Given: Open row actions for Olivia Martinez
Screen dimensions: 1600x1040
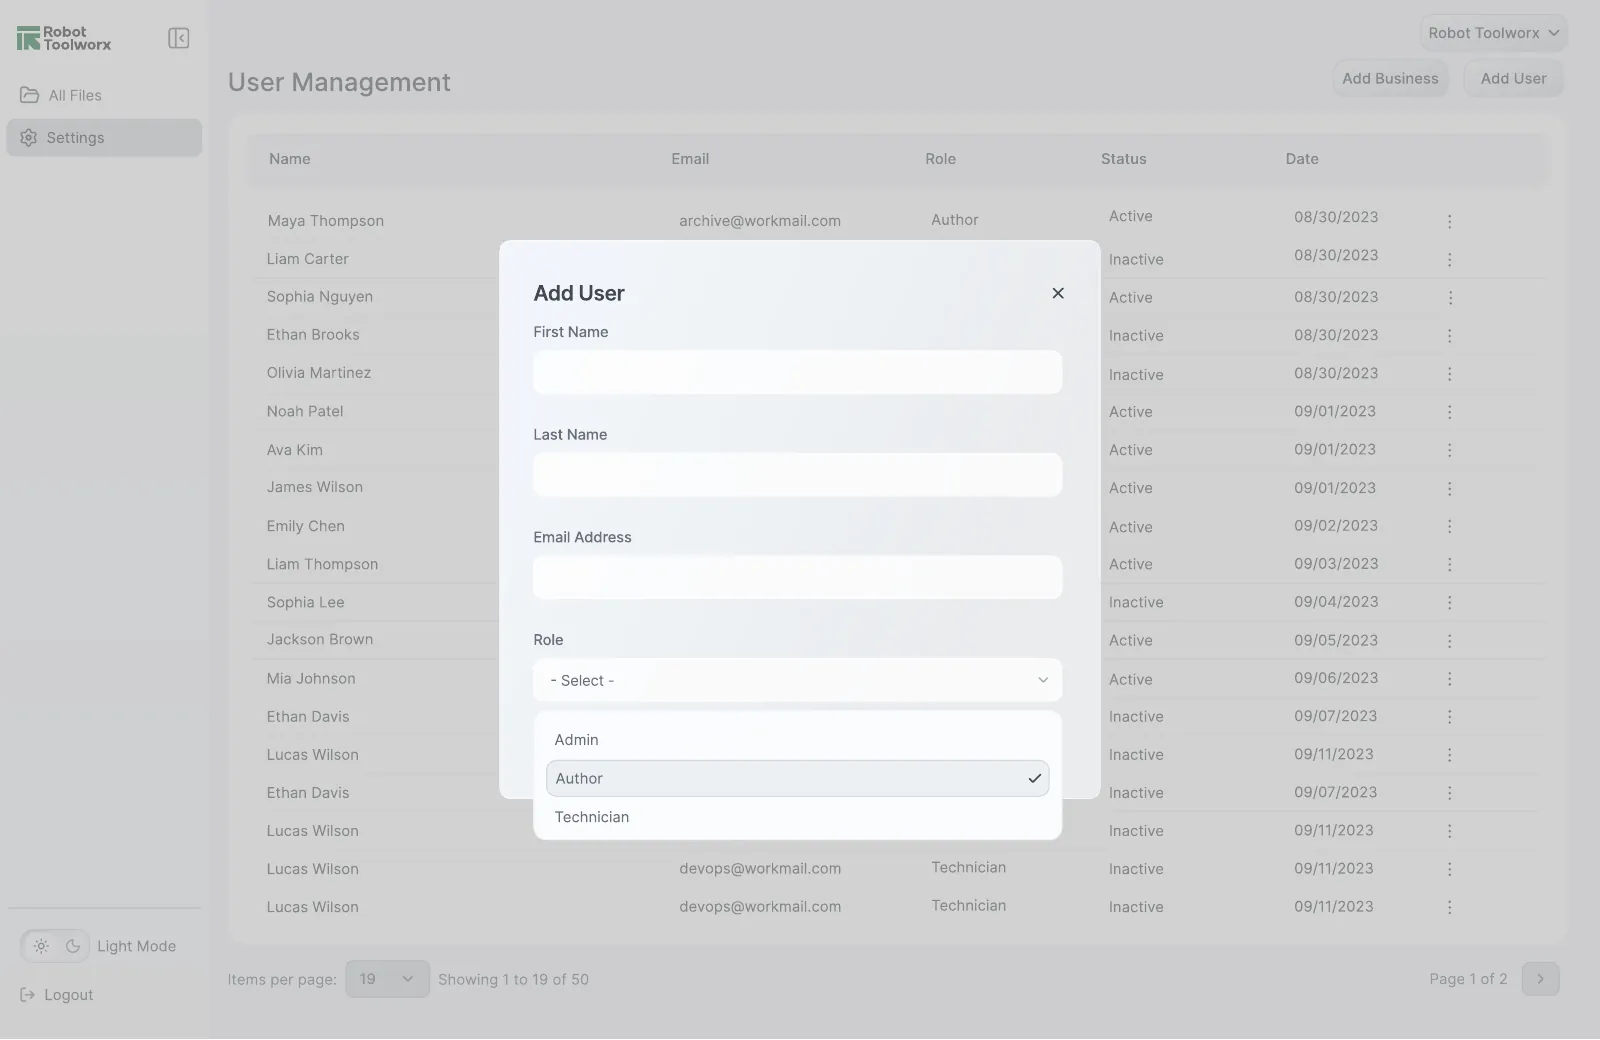Looking at the screenshot, I should tap(1449, 373).
